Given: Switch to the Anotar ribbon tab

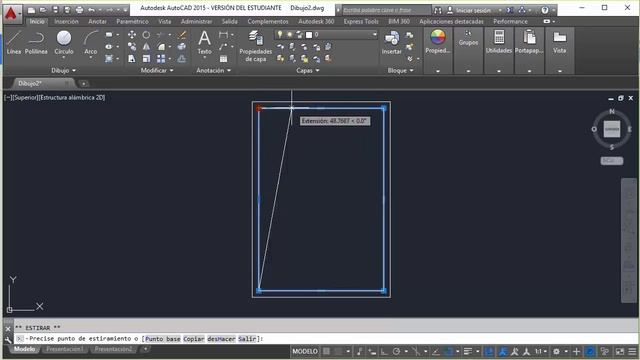Looking at the screenshot, I should pyautogui.click(x=98, y=21).
